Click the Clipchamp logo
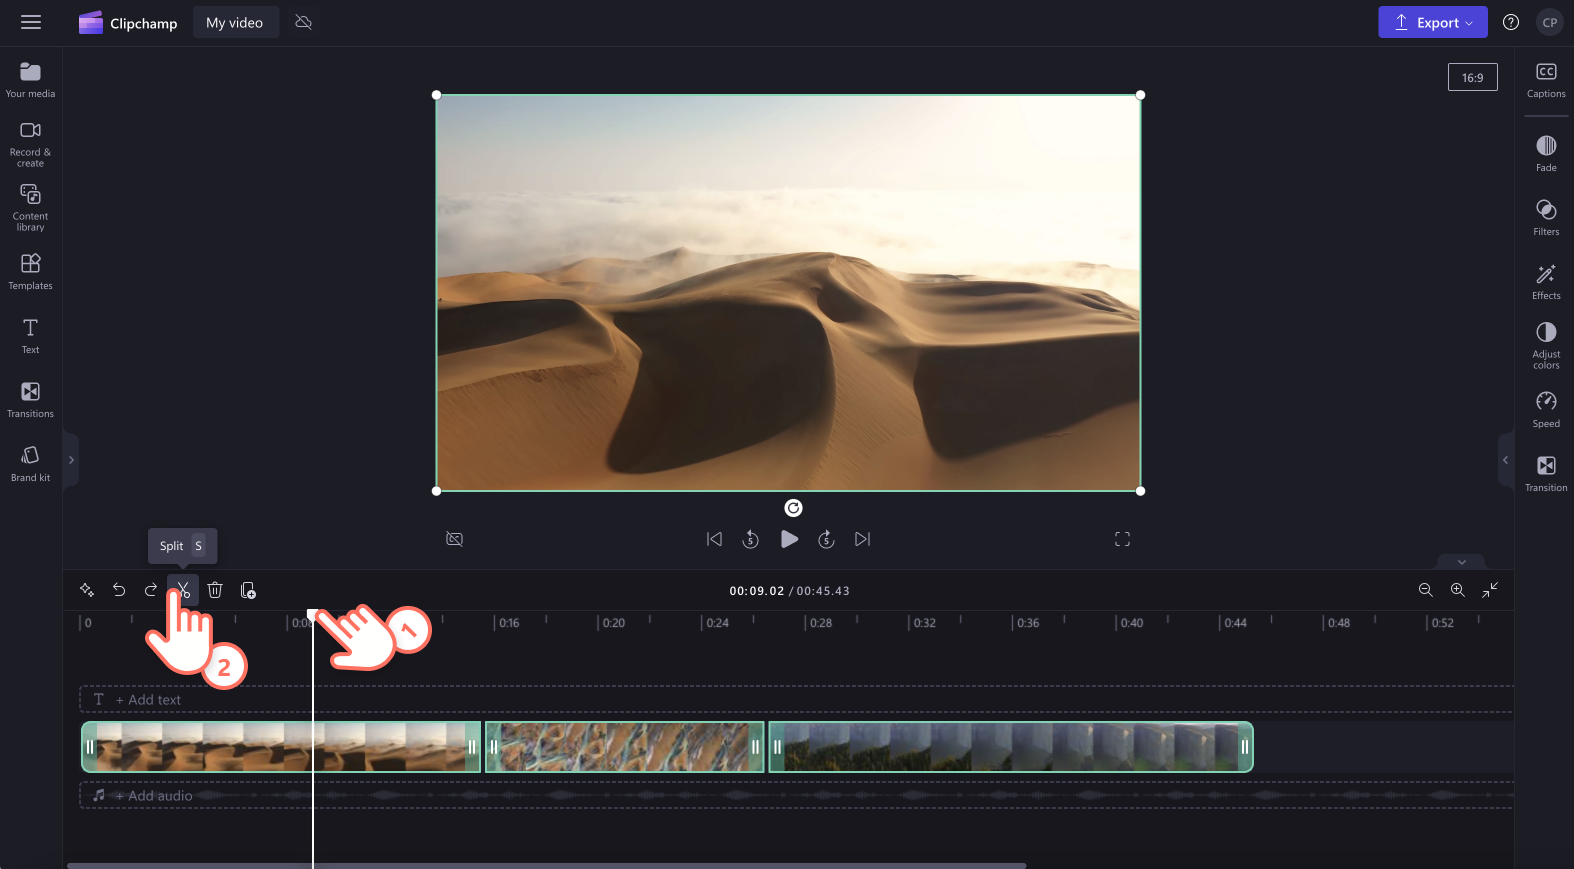 (128, 23)
